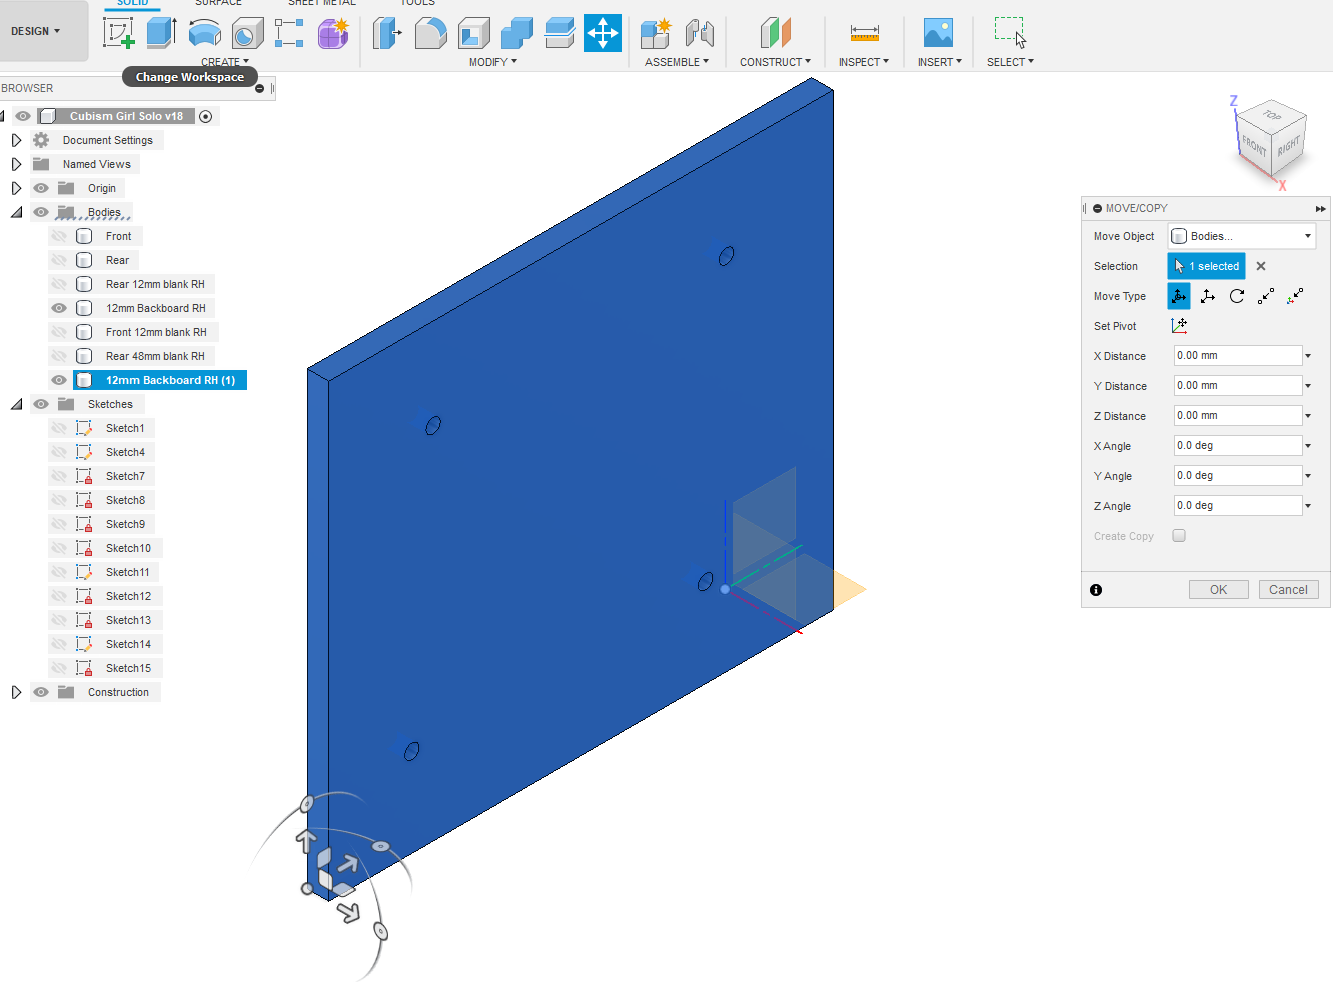Choose the Point to Point move type
Screen dimensions: 1333x982
pyautogui.click(x=1266, y=296)
